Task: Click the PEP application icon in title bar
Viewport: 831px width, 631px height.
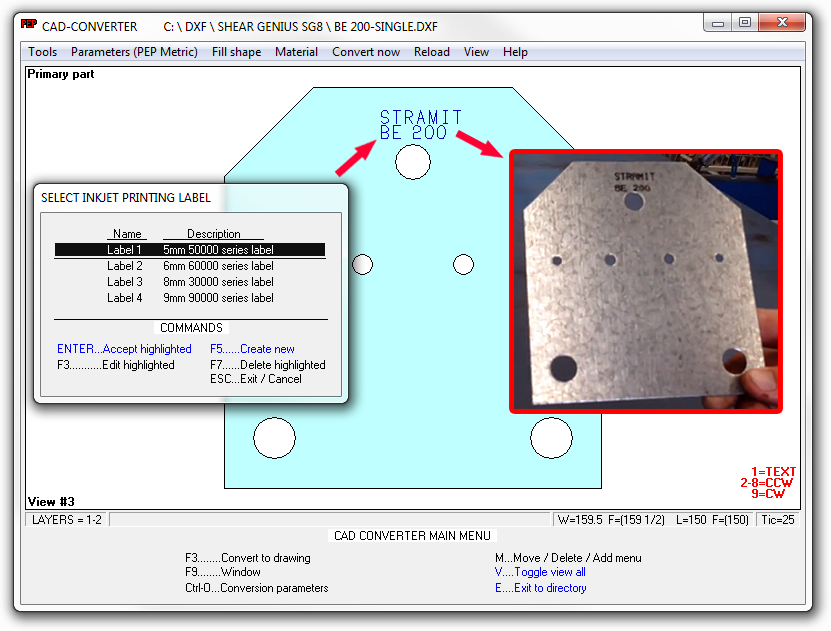Action: (x=29, y=24)
